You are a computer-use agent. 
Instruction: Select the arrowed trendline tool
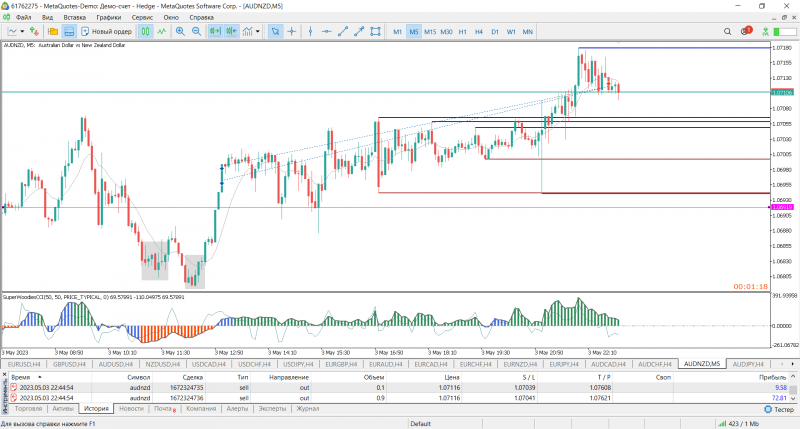pos(359,32)
